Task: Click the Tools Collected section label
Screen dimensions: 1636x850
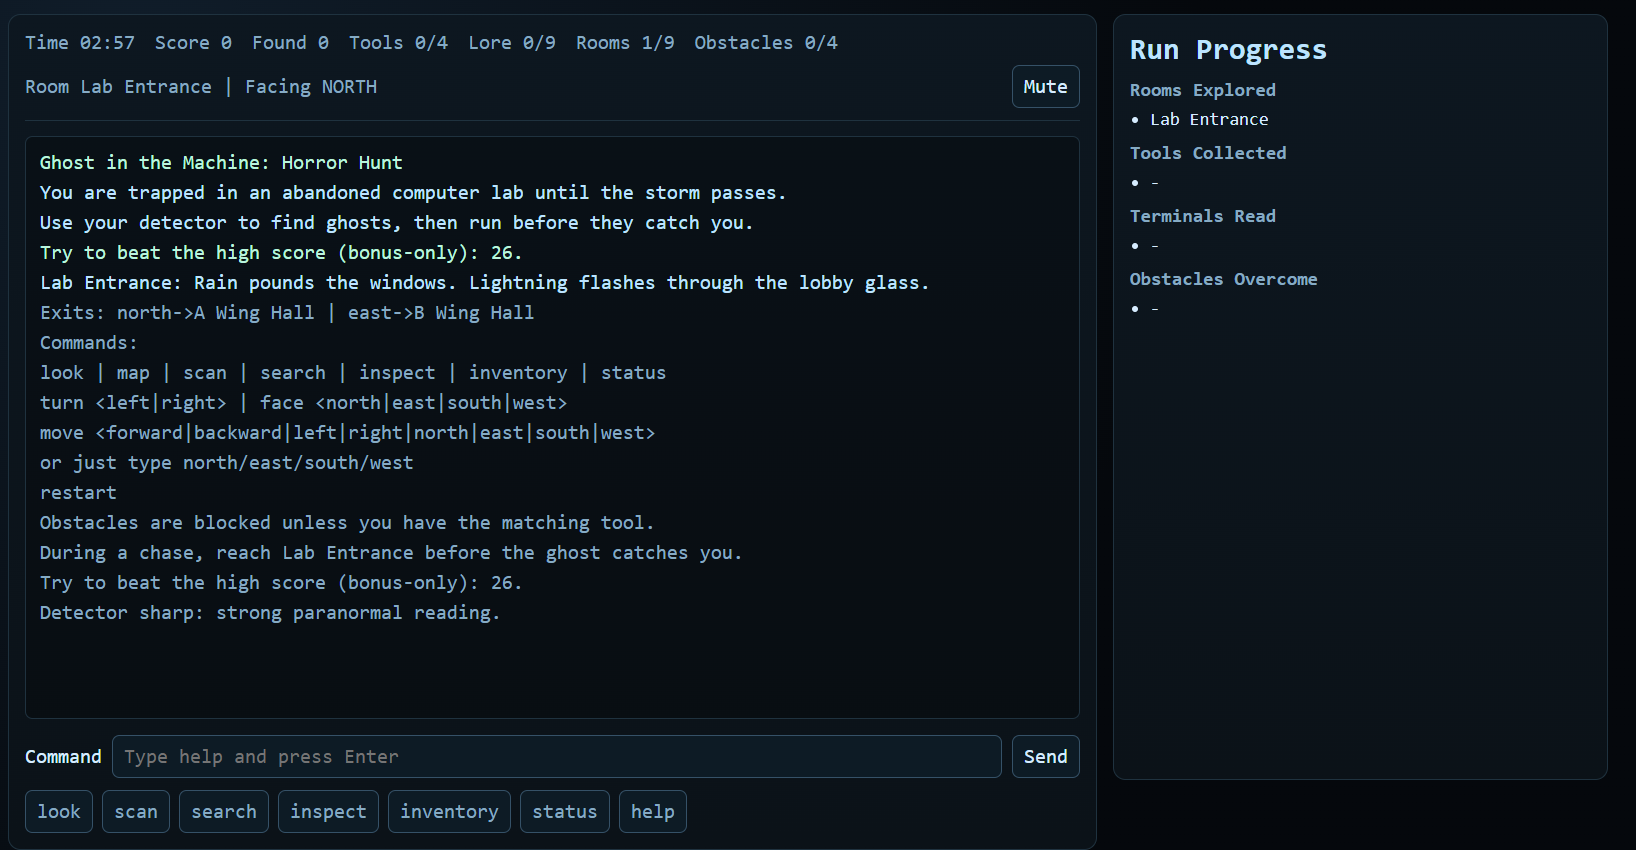Action: coord(1208,153)
